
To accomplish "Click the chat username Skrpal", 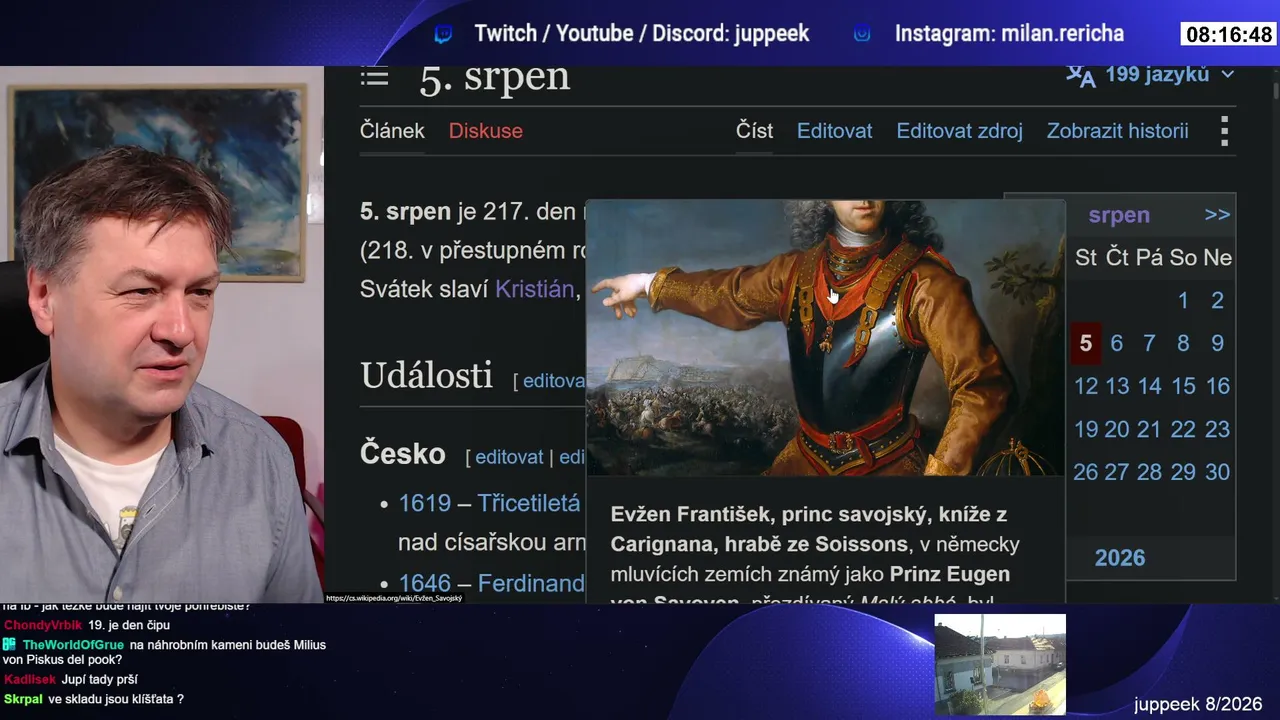I will click(23, 699).
